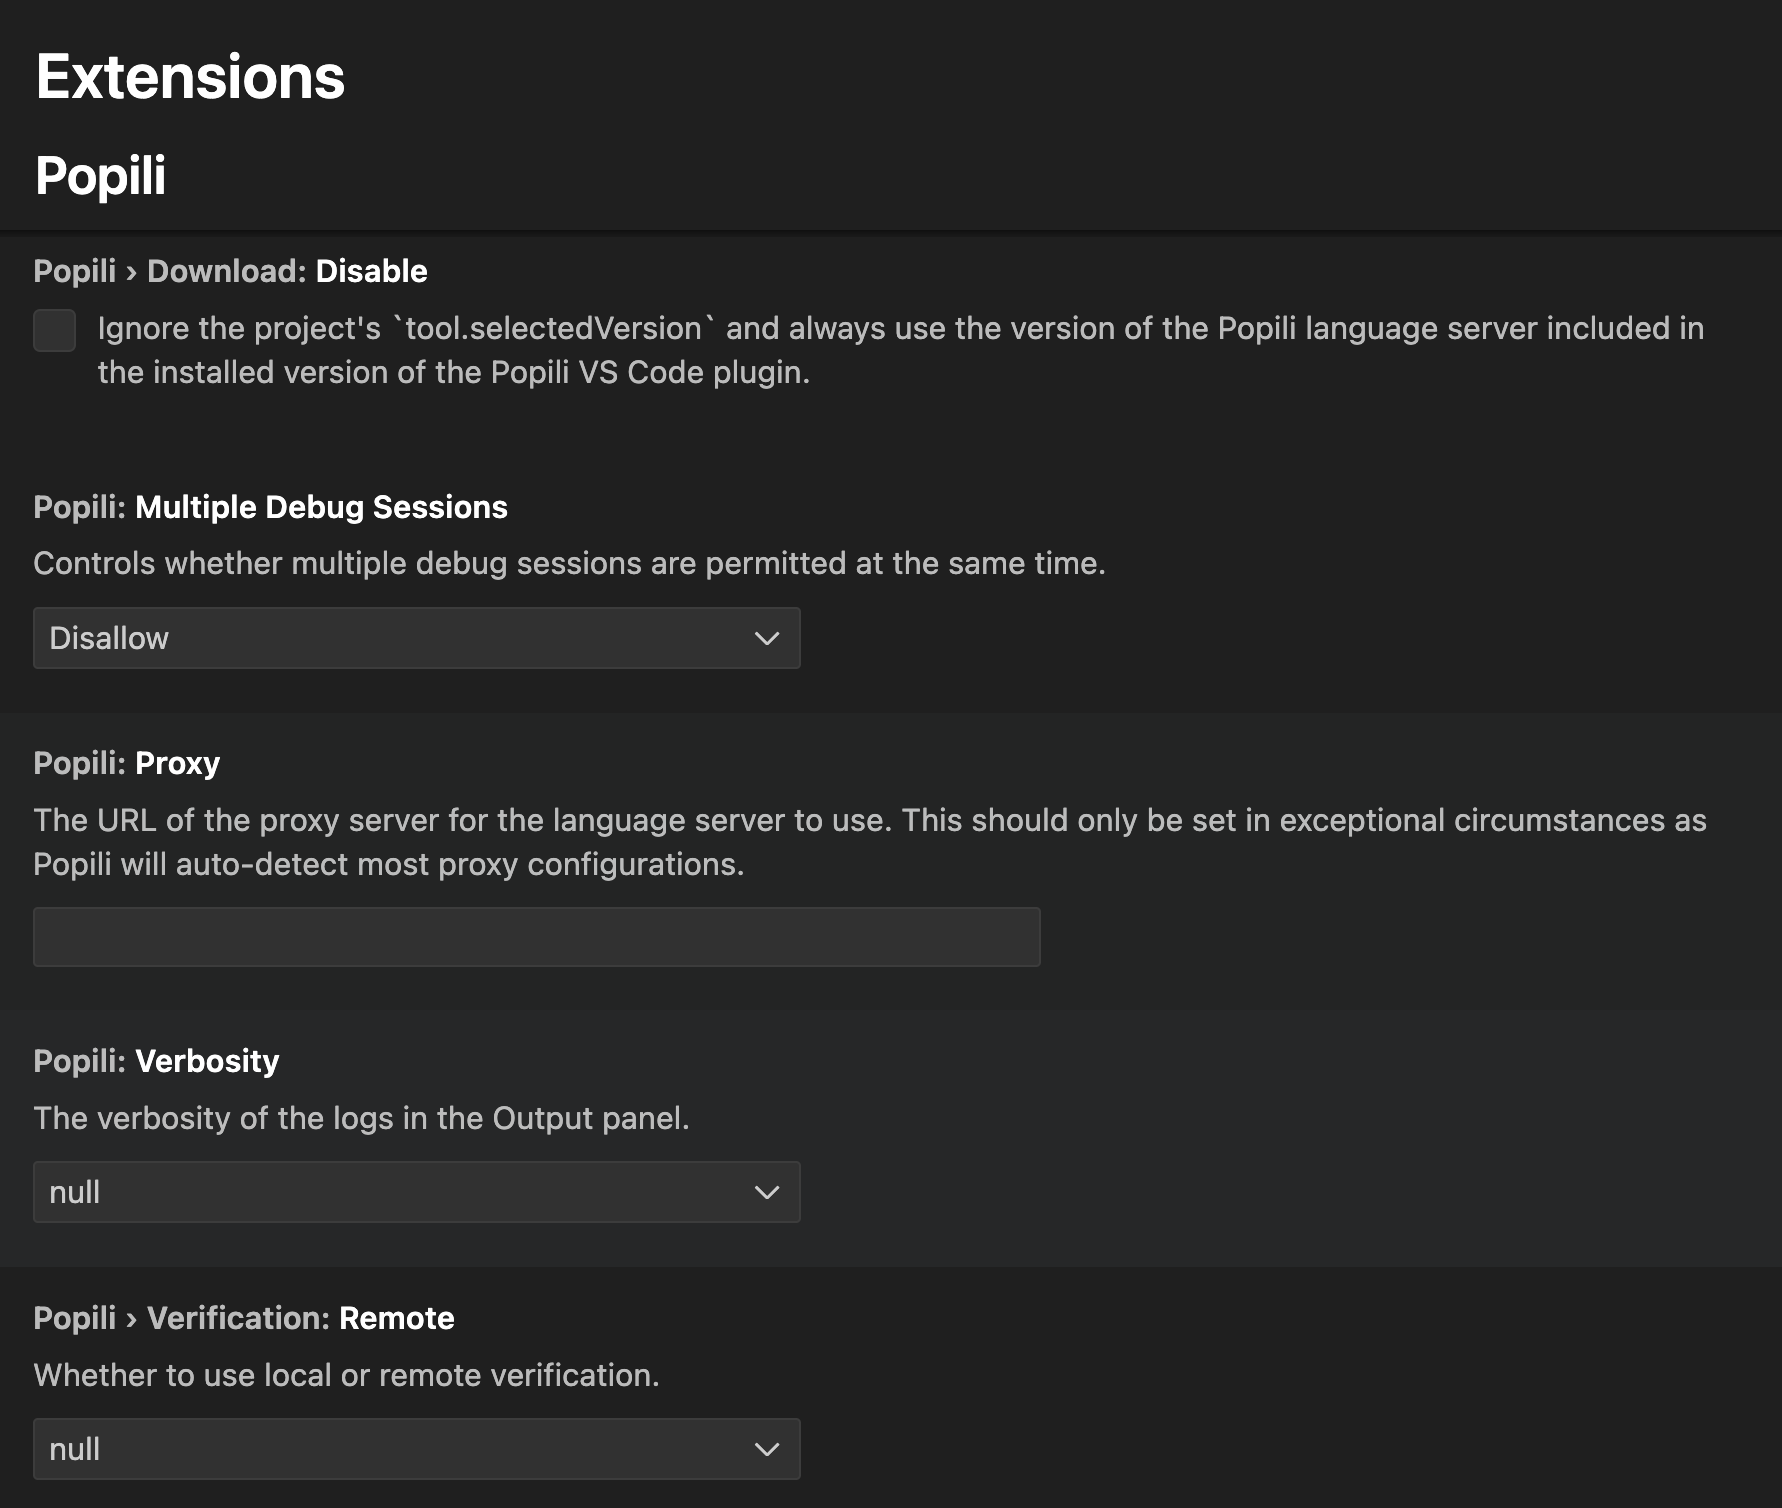
Task: Open the Multiple Debug Sessions dropdown
Action: [x=417, y=638]
